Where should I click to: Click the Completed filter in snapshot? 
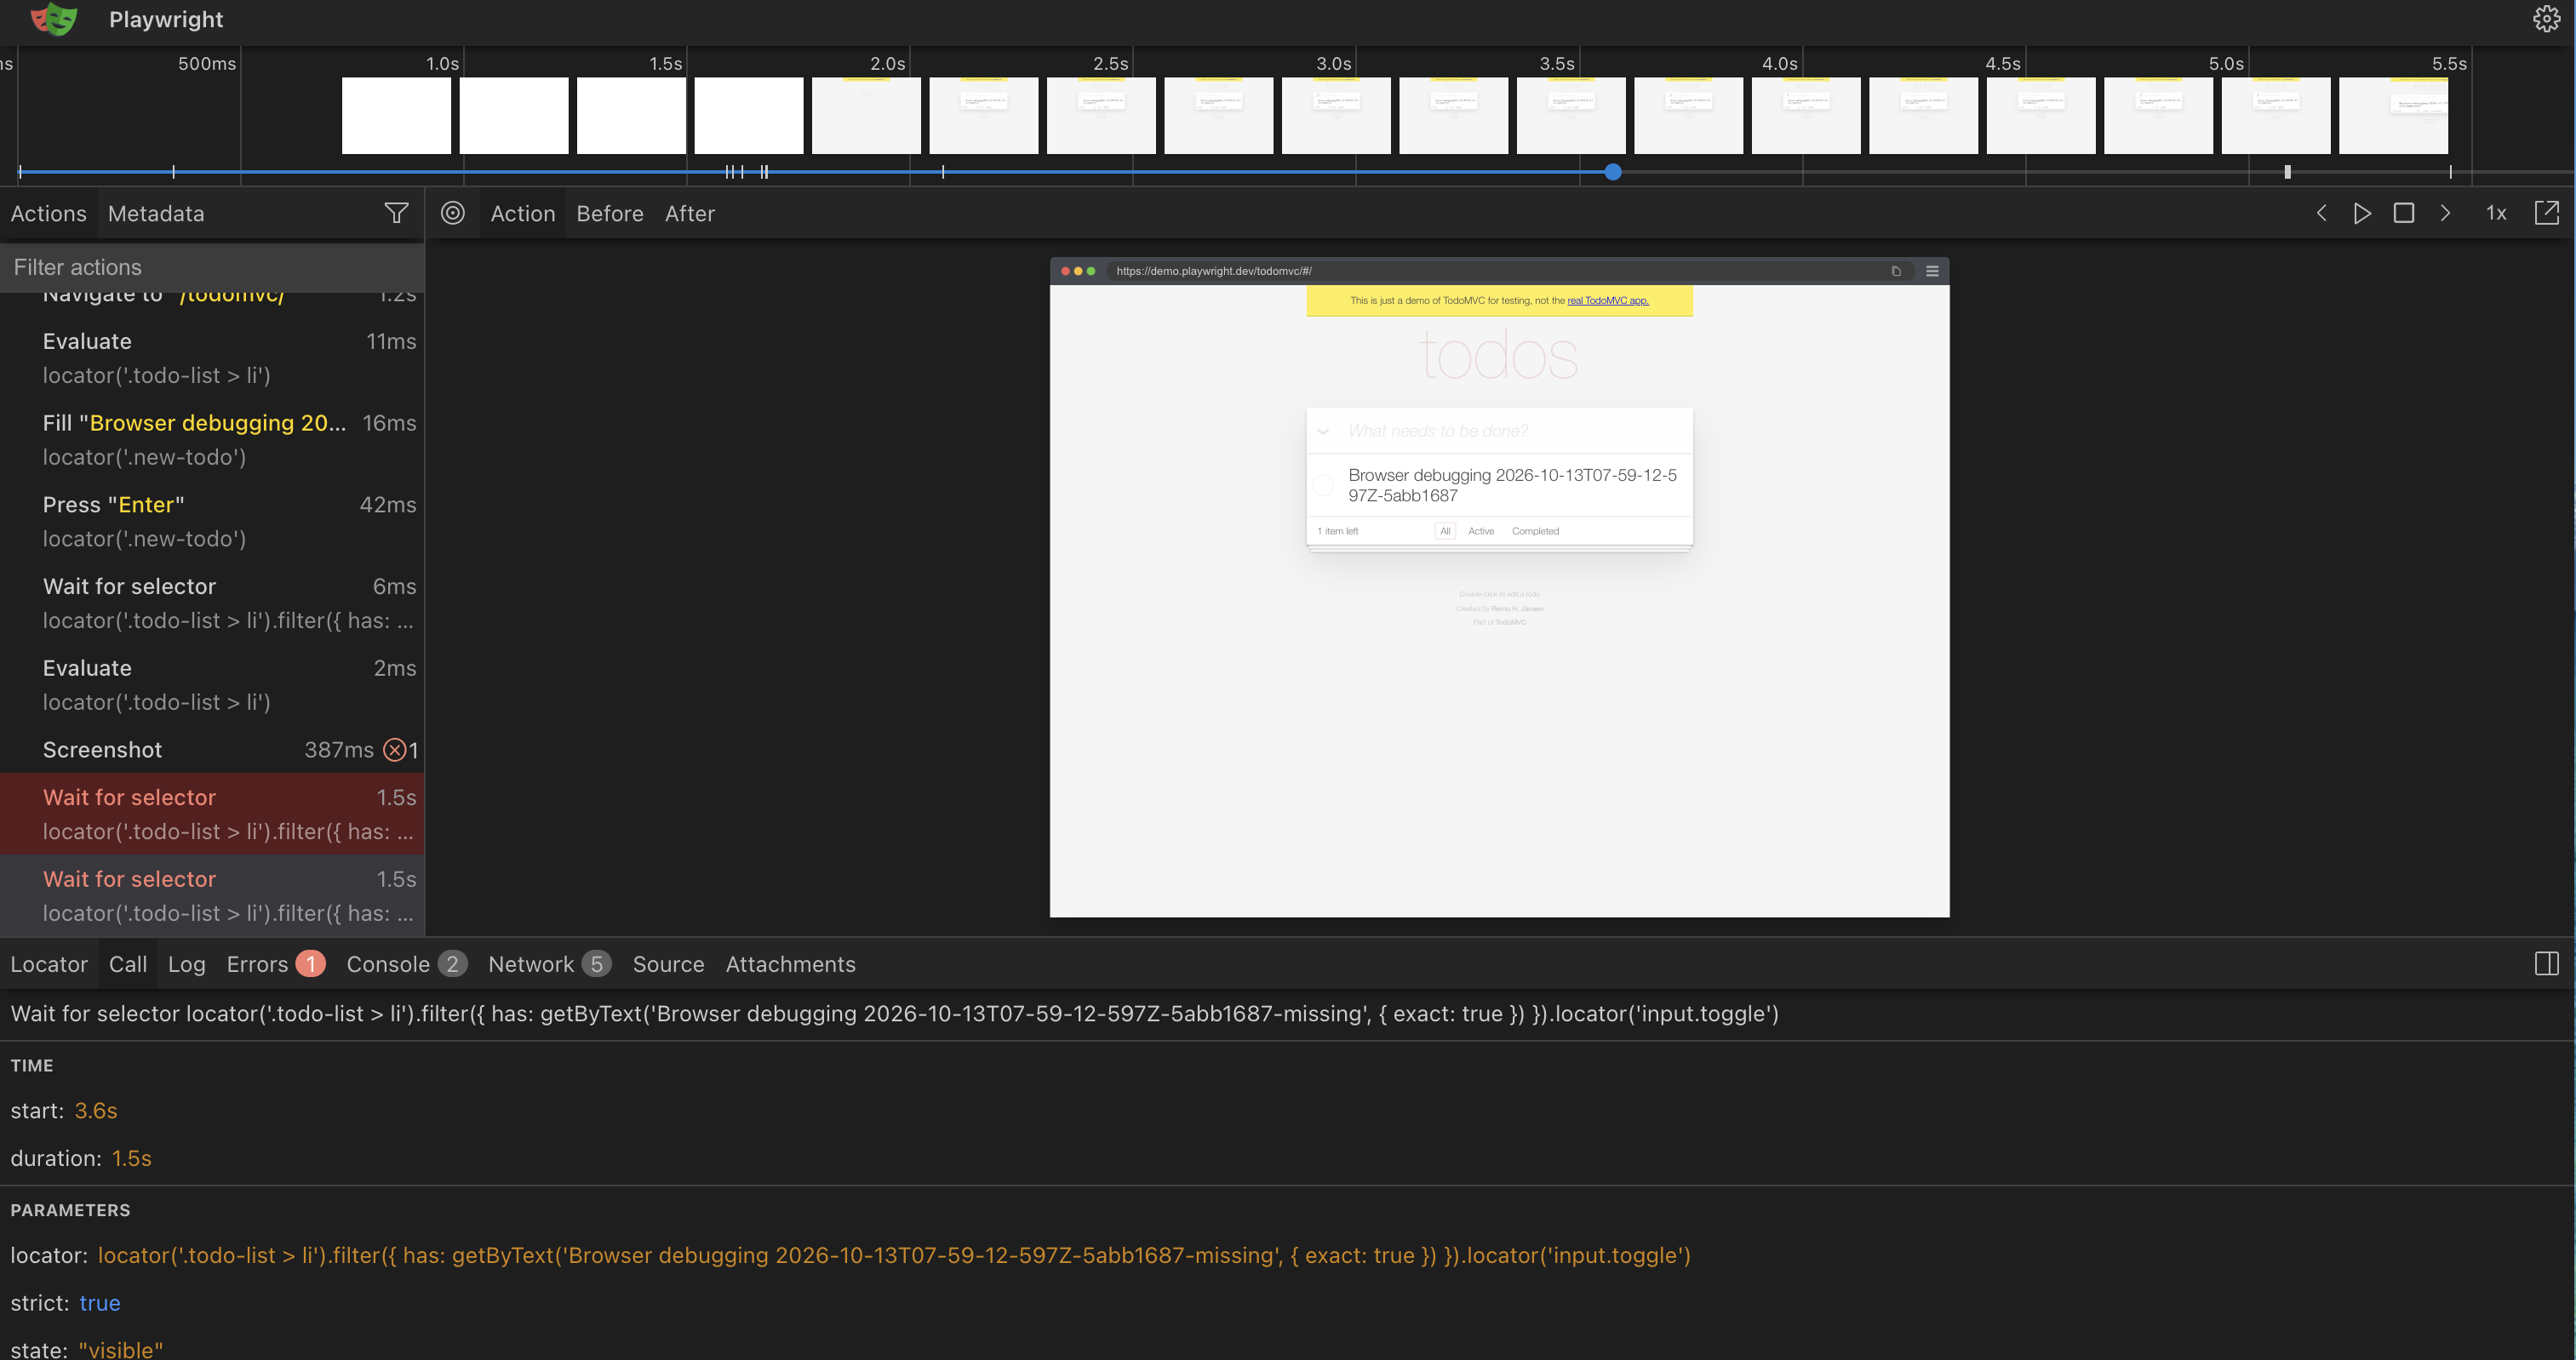point(1535,531)
